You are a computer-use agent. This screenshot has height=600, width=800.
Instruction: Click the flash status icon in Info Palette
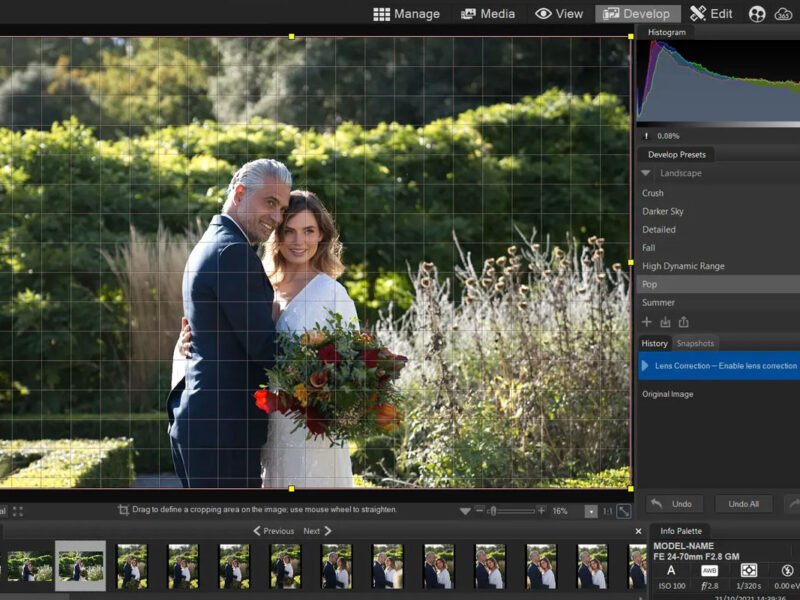click(x=787, y=571)
